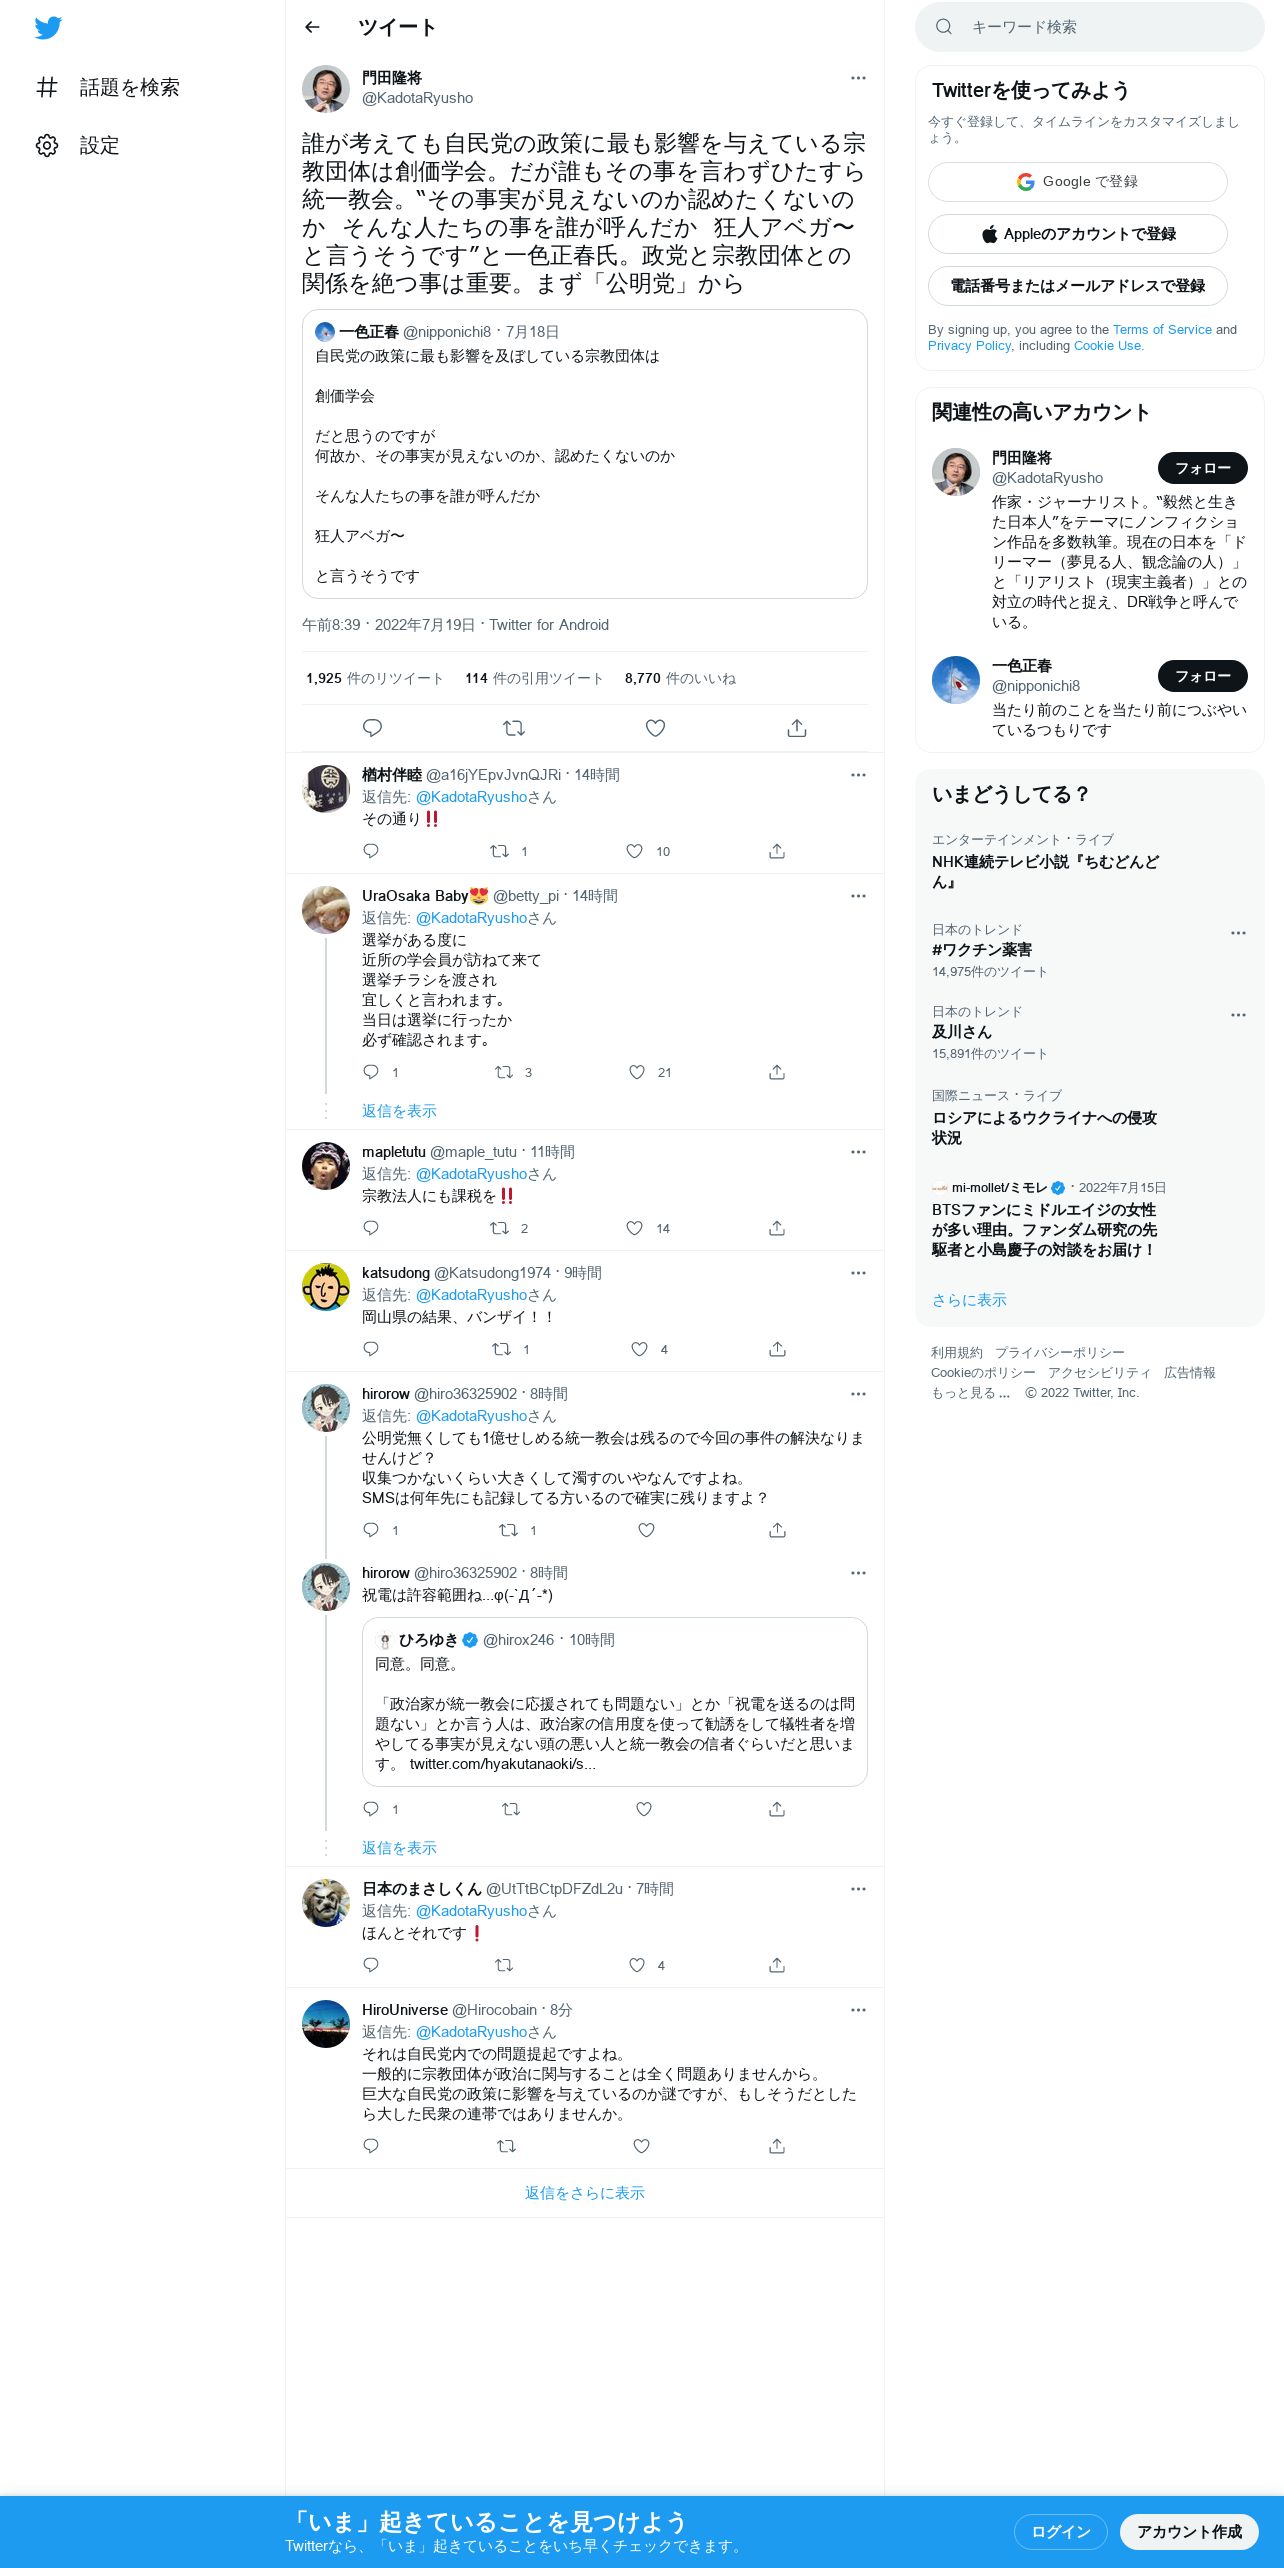Screen dimensions: 1284x2568
Task: Expand trends with さらに表示
Action: click(x=969, y=1300)
